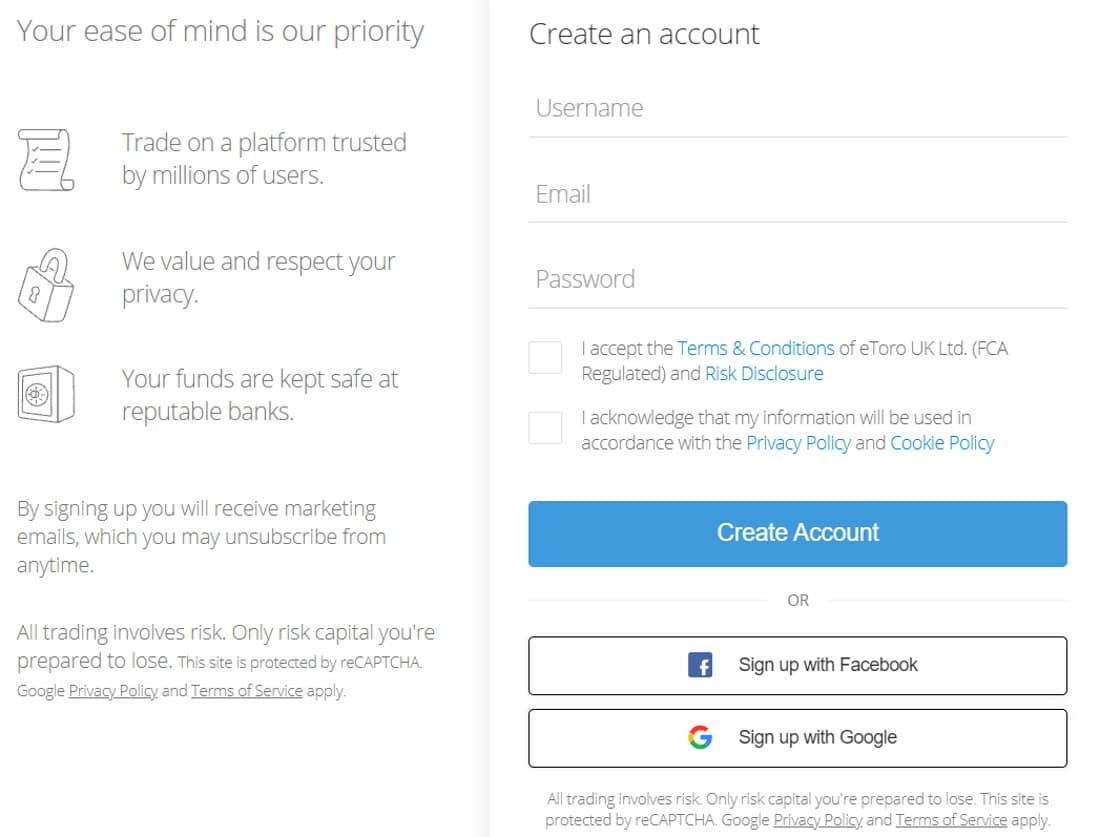Screen dimensions: 1100x837
Task: Click the padlock privacy icon
Action: (x=46, y=285)
